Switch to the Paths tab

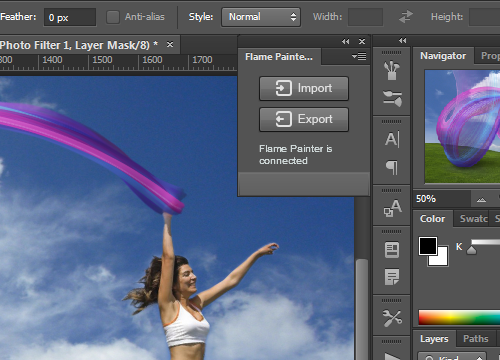[x=476, y=339]
